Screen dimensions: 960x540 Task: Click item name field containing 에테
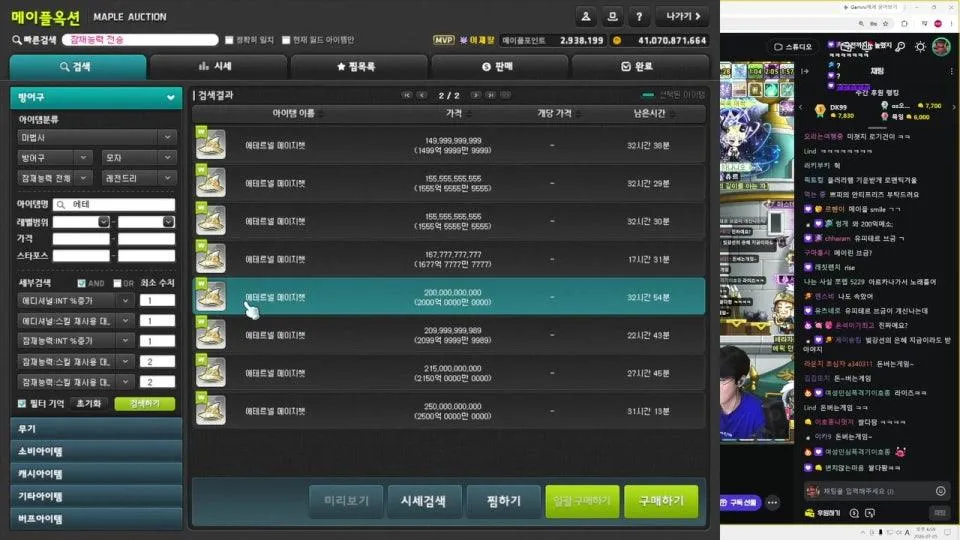114,204
